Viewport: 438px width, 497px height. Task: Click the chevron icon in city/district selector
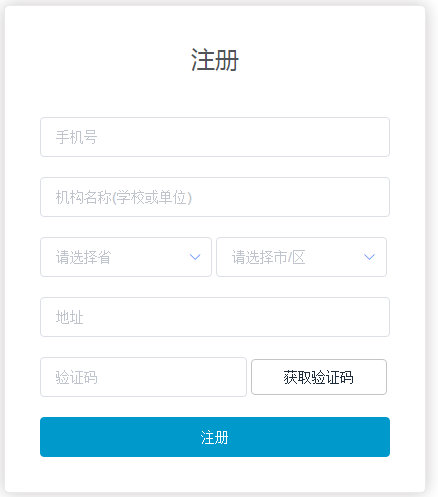[x=369, y=257]
